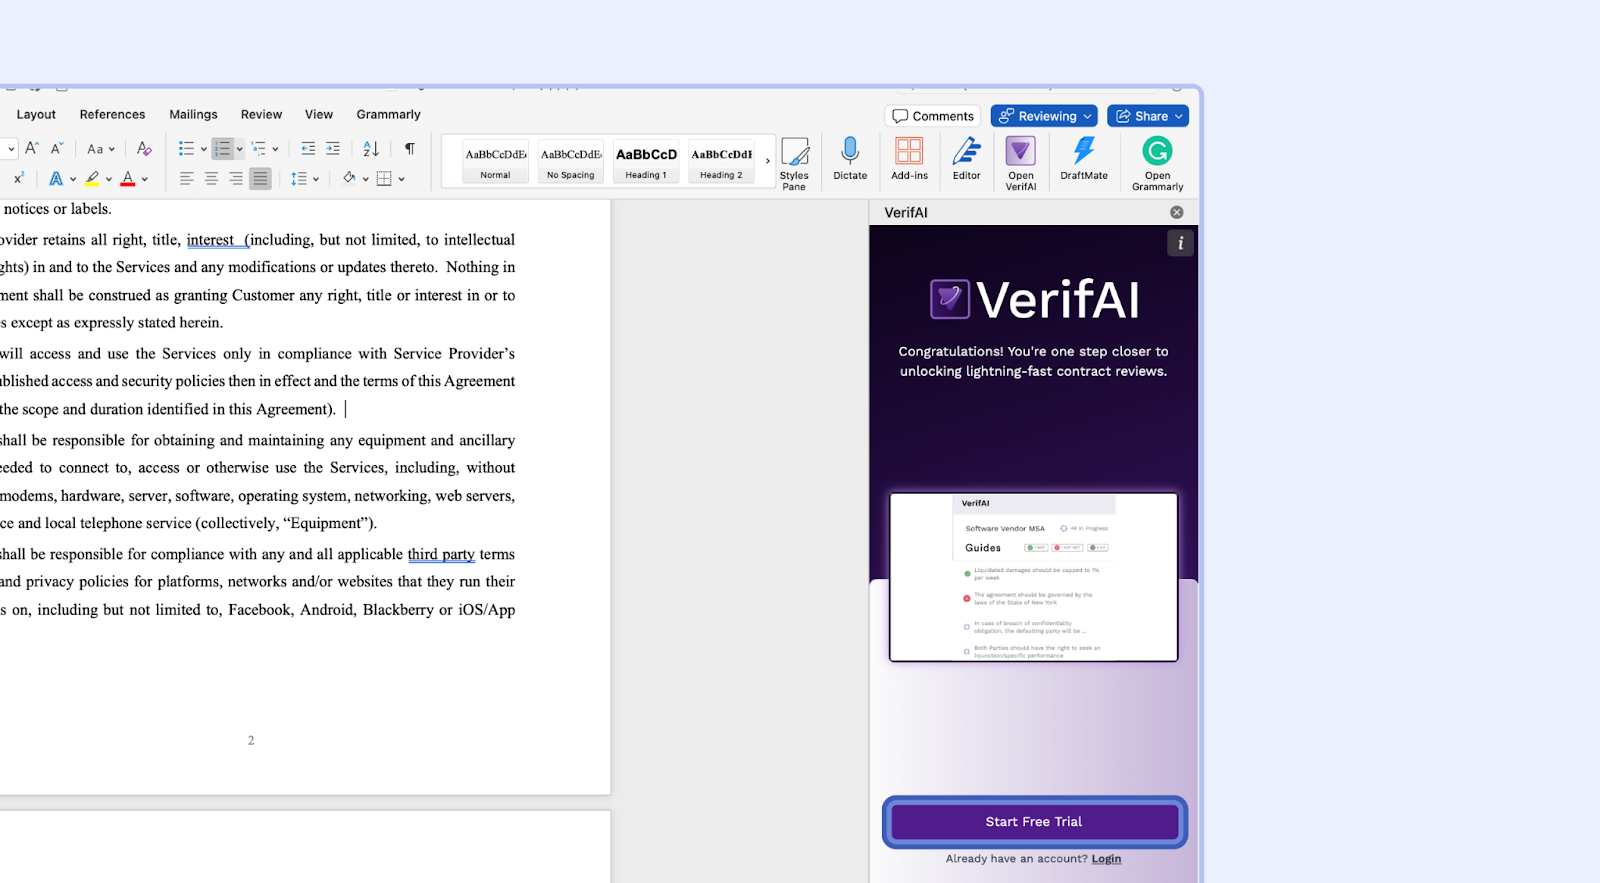Toggle justified text alignment
This screenshot has width=1600, height=883.
click(x=260, y=179)
